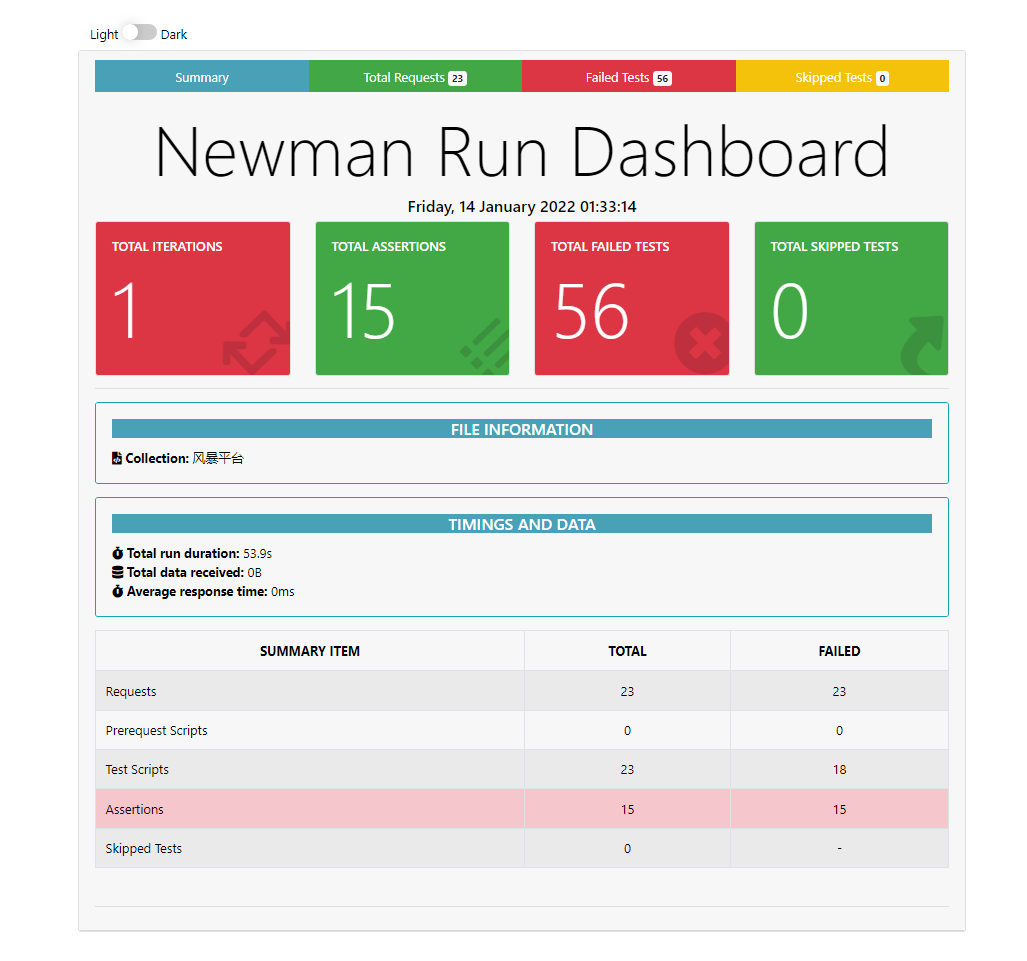Image resolution: width=1027 pixels, height=961 pixels.
Task: Click the database icon beside Total data received
Action: pyautogui.click(x=118, y=572)
